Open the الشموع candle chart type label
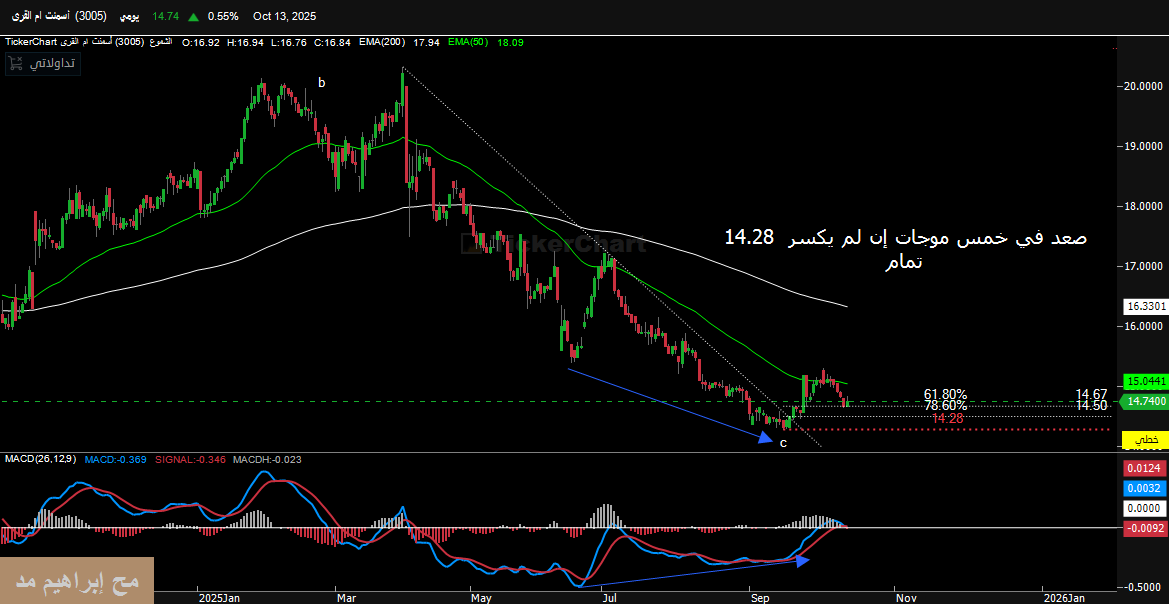Image resolution: width=1169 pixels, height=604 pixels. [159, 42]
